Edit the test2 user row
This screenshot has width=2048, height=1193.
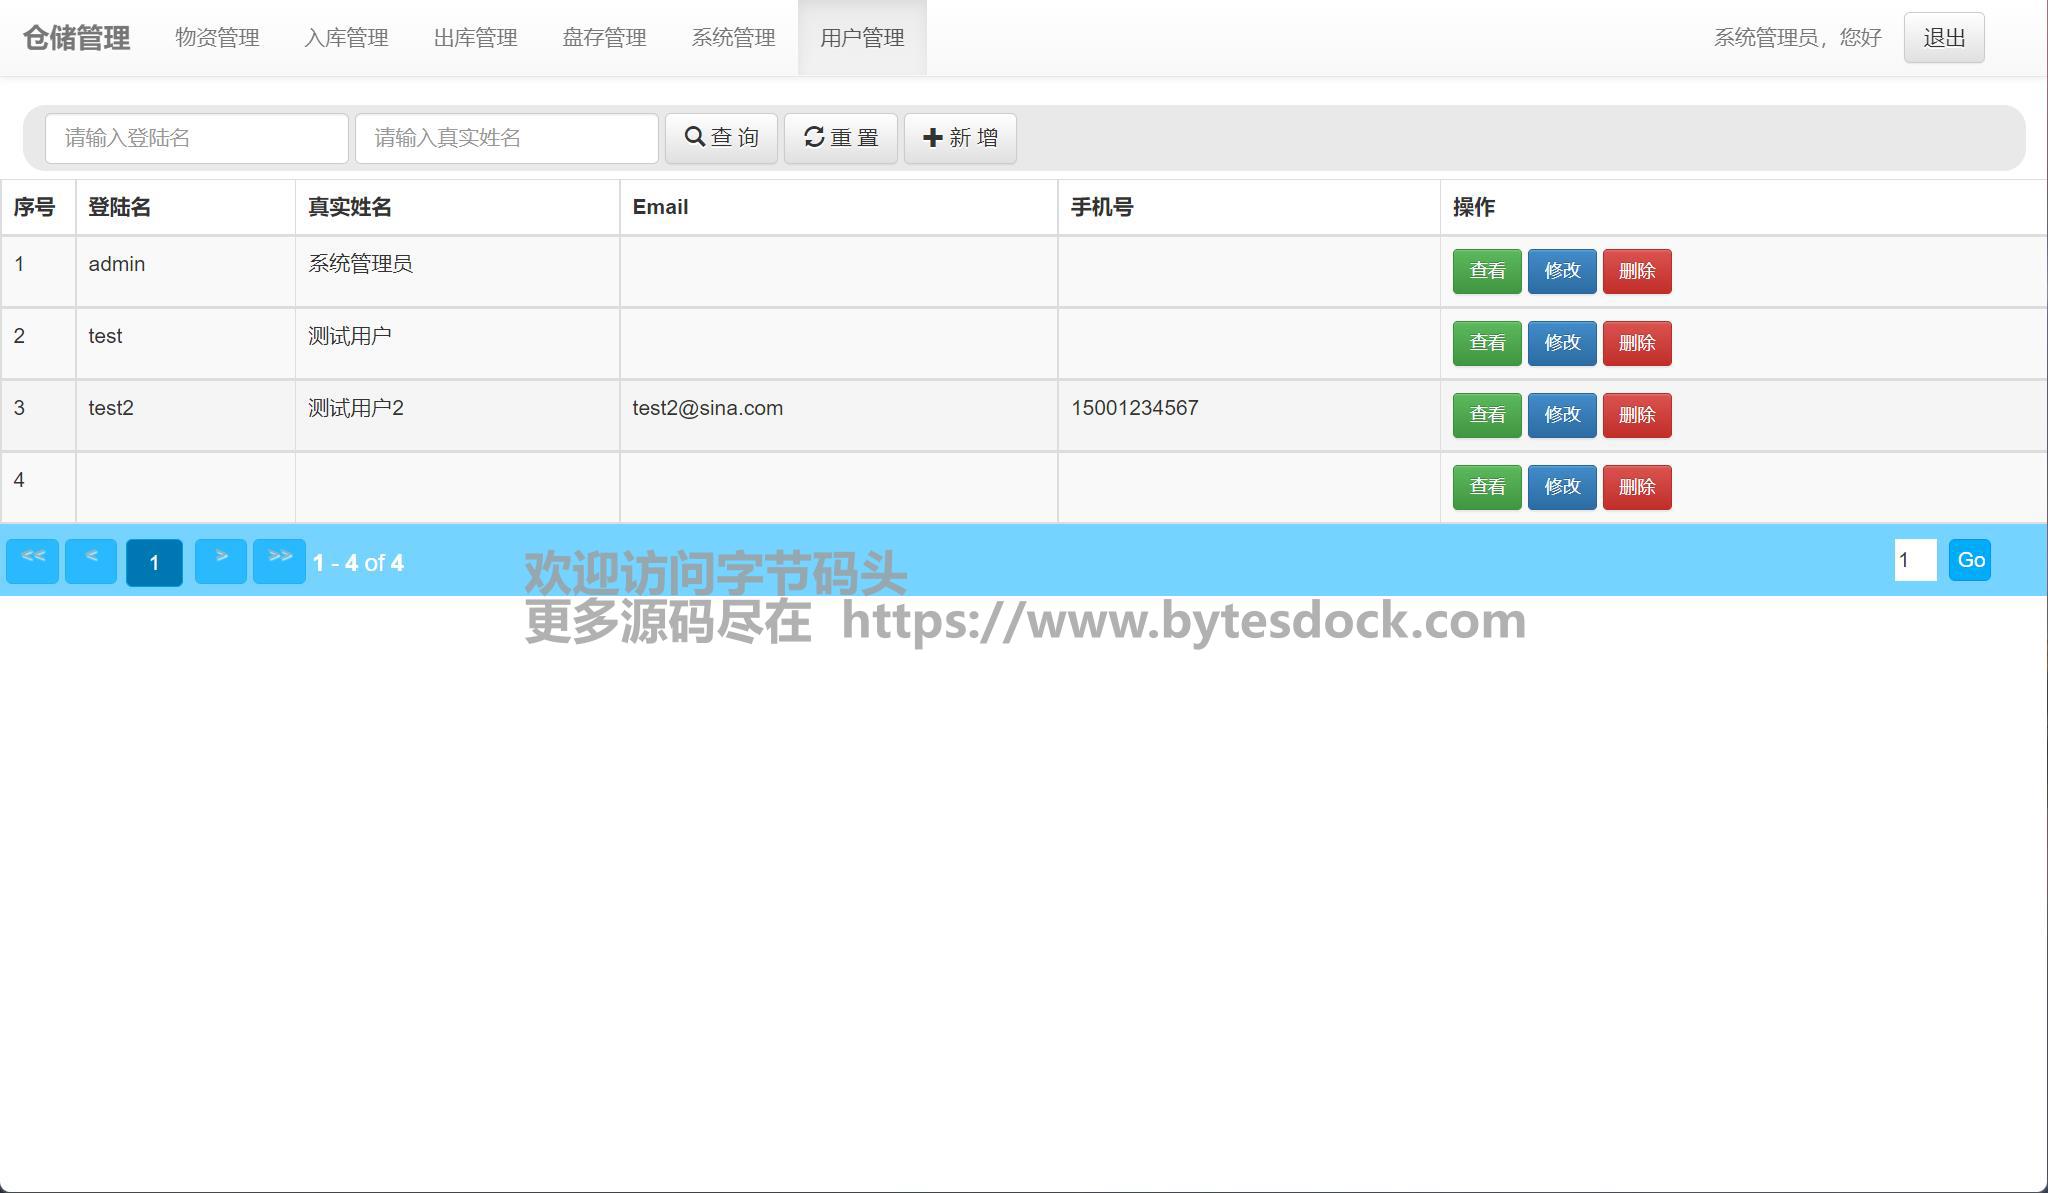click(1561, 415)
